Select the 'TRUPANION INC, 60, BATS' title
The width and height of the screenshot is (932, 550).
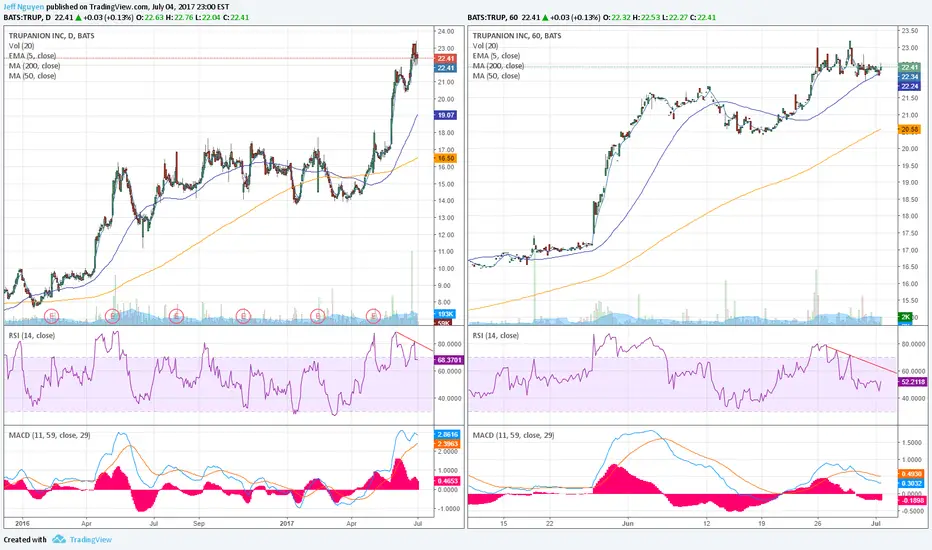(517, 36)
